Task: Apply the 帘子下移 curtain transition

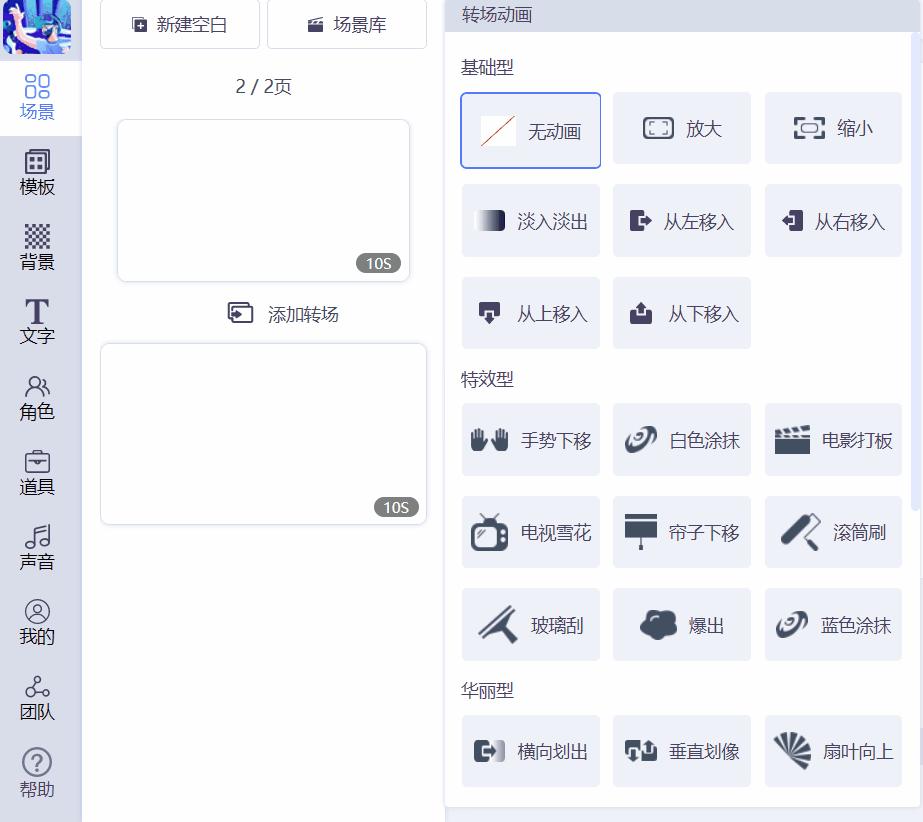Action: (682, 532)
